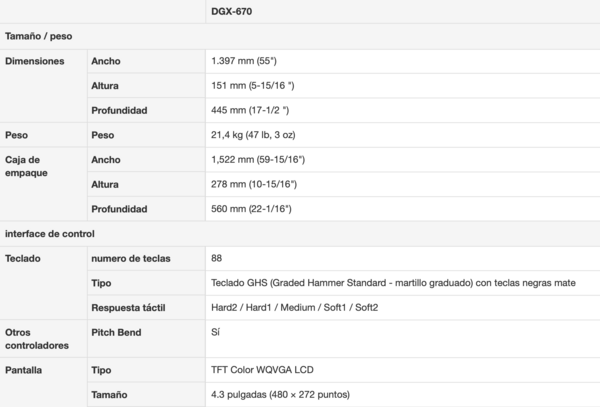Click the Tamaño / peso section heading
The image size is (600, 407).
click(x=38, y=36)
